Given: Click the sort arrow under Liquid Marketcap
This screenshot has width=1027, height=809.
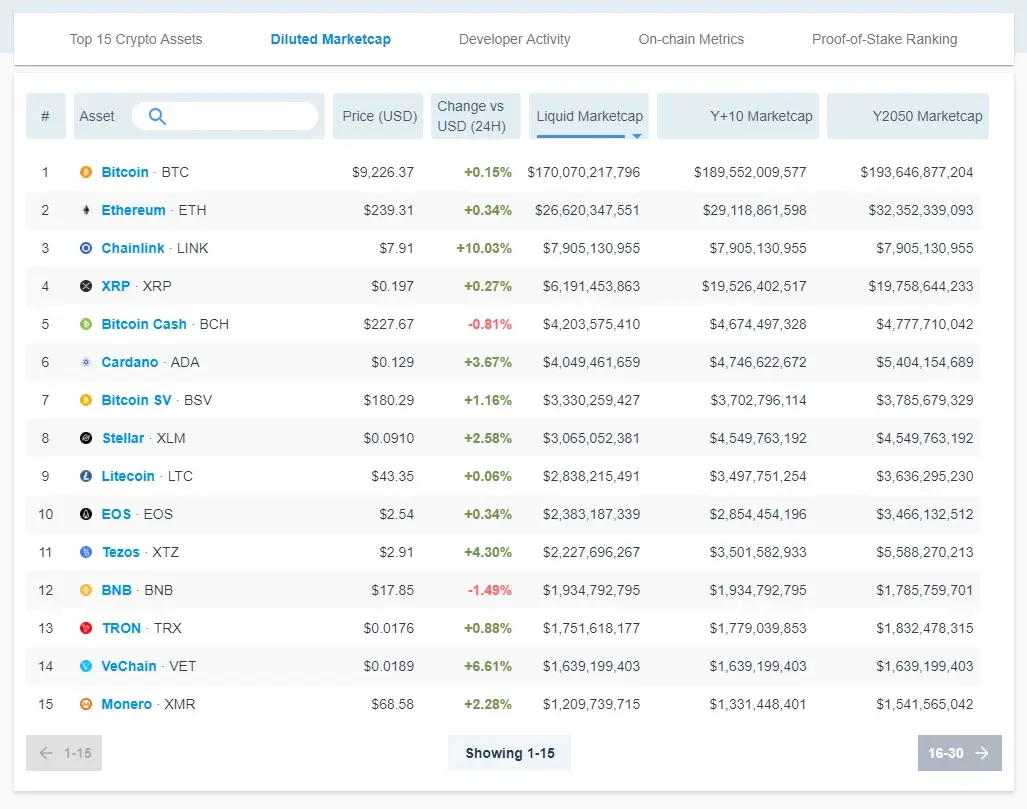Looking at the screenshot, I should (637, 136).
